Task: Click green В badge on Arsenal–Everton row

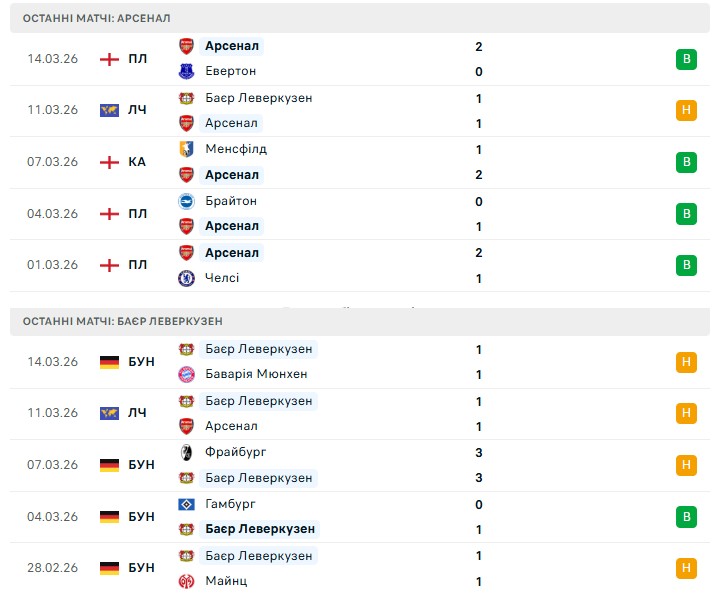Action: pyautogui.click(x=686, y=59)
